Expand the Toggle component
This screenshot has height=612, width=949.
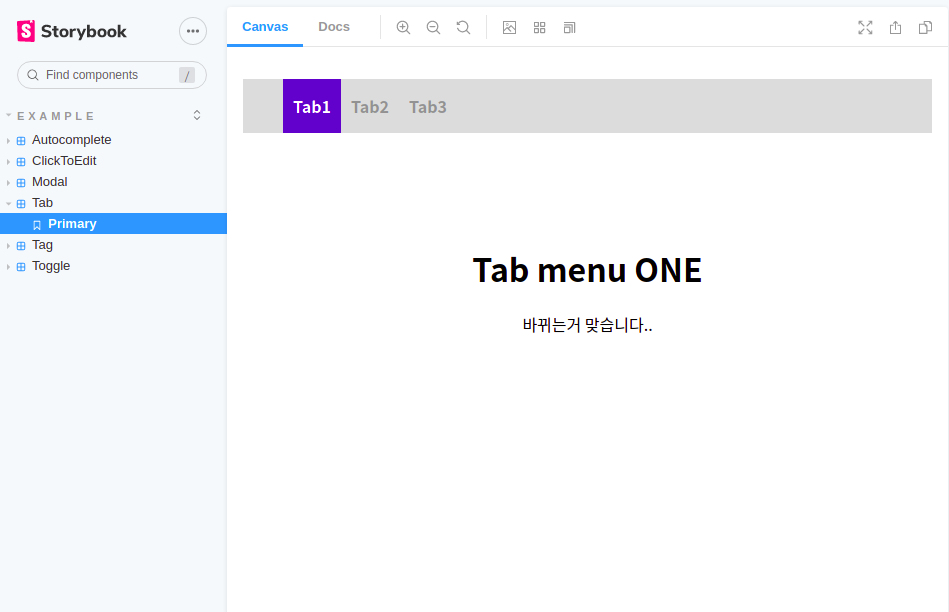[x=8, y=266]
